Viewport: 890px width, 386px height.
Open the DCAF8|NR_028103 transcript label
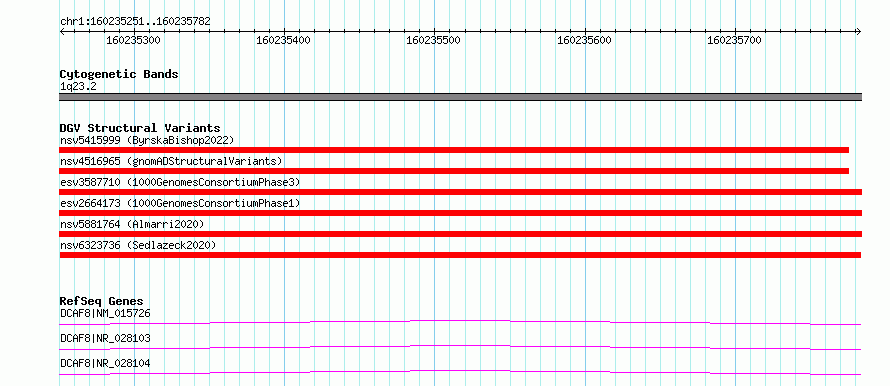(105, 338)
